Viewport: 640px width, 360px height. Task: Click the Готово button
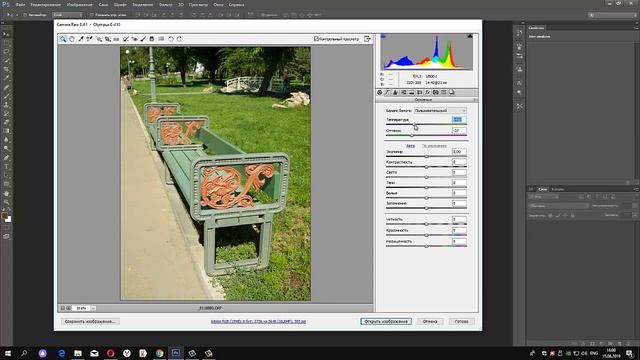point(462,322)
